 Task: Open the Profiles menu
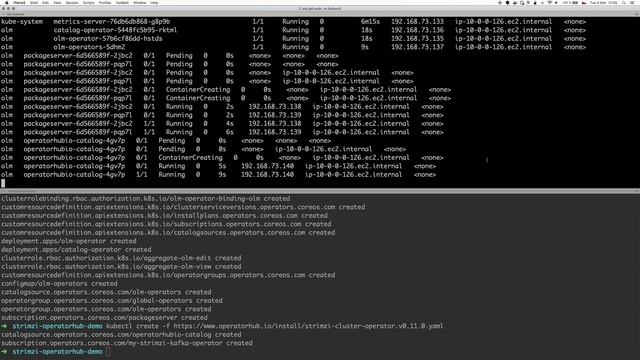pyautogui.click(x=105, y=2)
